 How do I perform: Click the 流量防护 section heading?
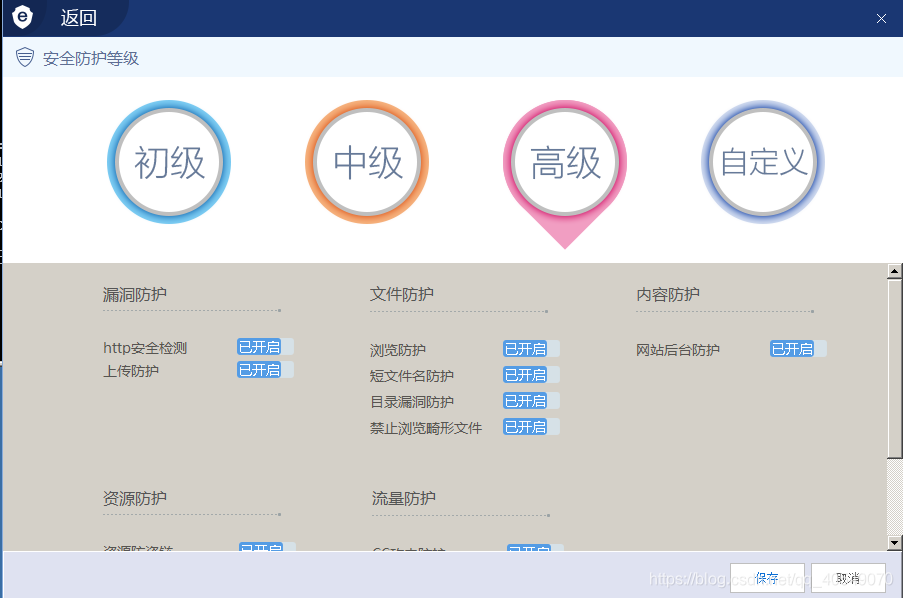[x=404, y=498]
